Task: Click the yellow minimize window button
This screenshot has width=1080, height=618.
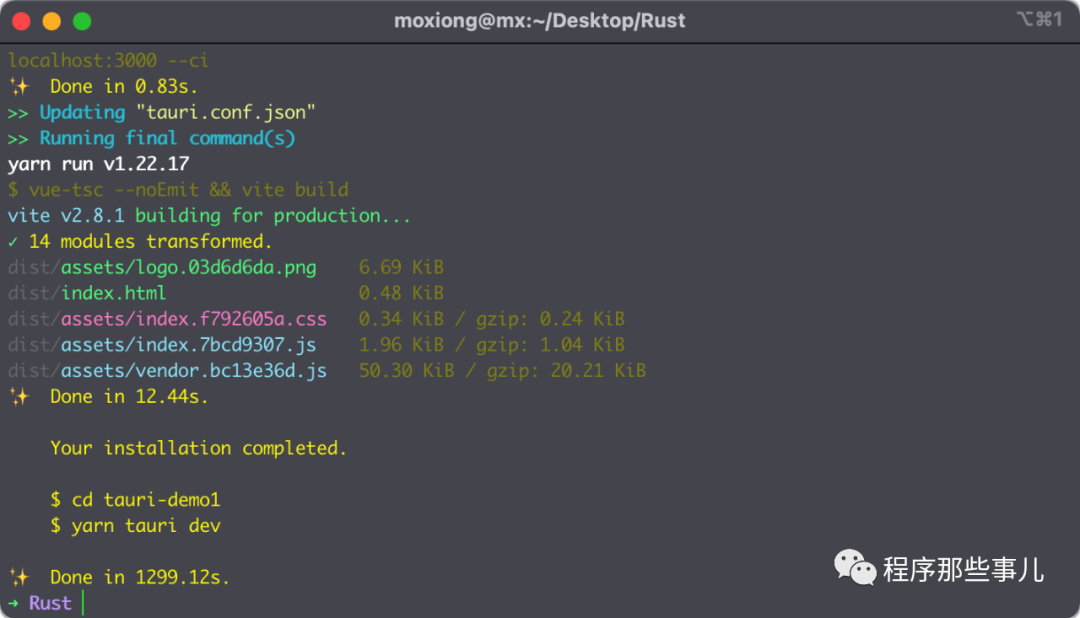Action: pos(52,21)
